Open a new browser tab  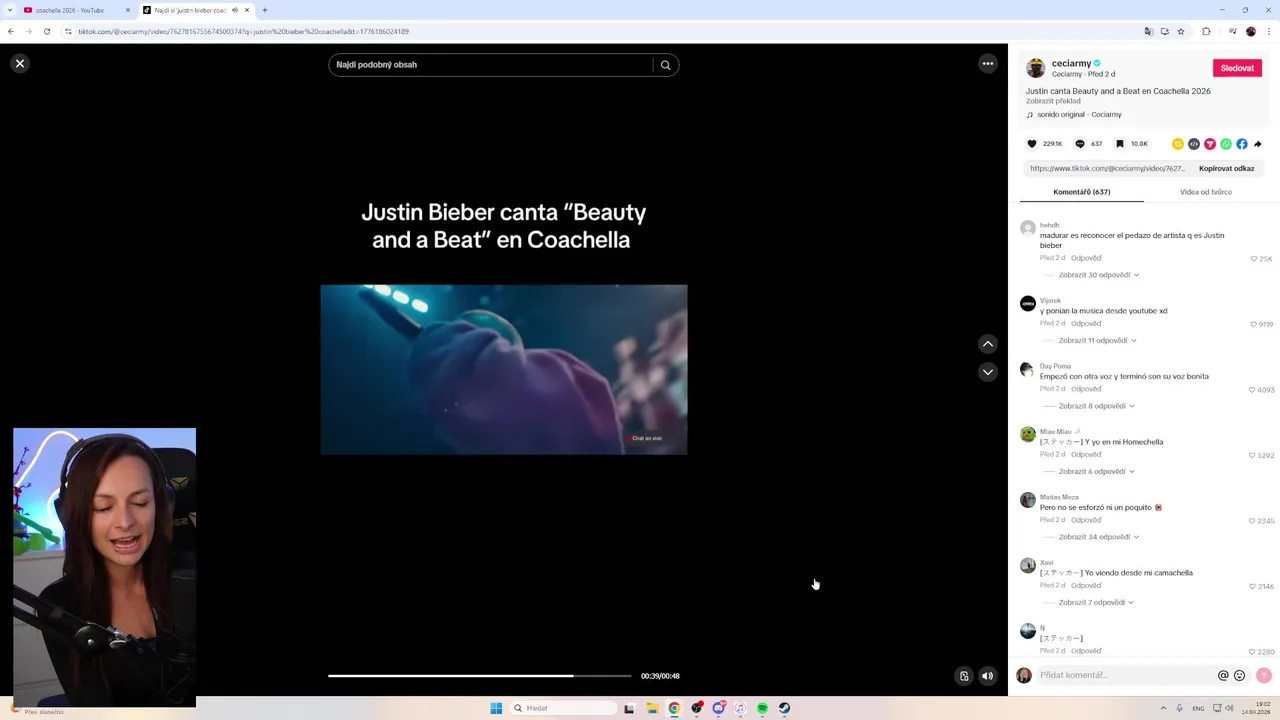click(265, 10)
